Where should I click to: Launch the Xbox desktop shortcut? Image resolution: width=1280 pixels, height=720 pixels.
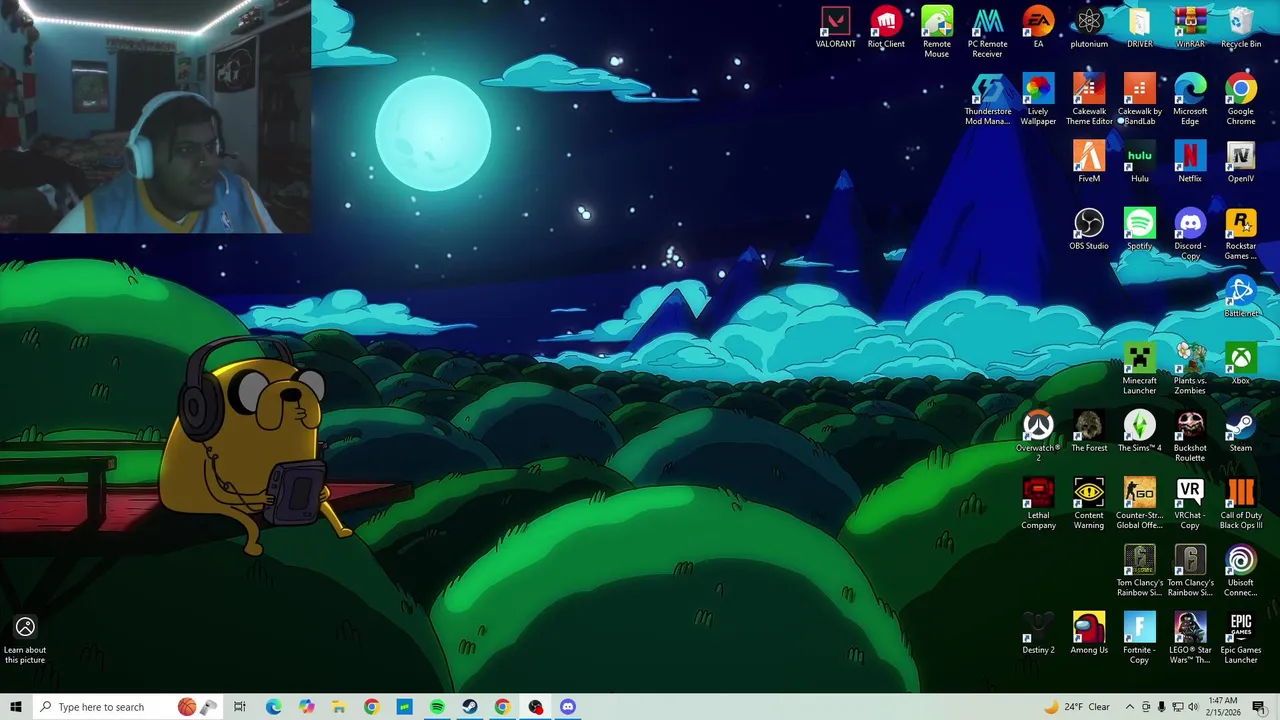point(1241,364)
